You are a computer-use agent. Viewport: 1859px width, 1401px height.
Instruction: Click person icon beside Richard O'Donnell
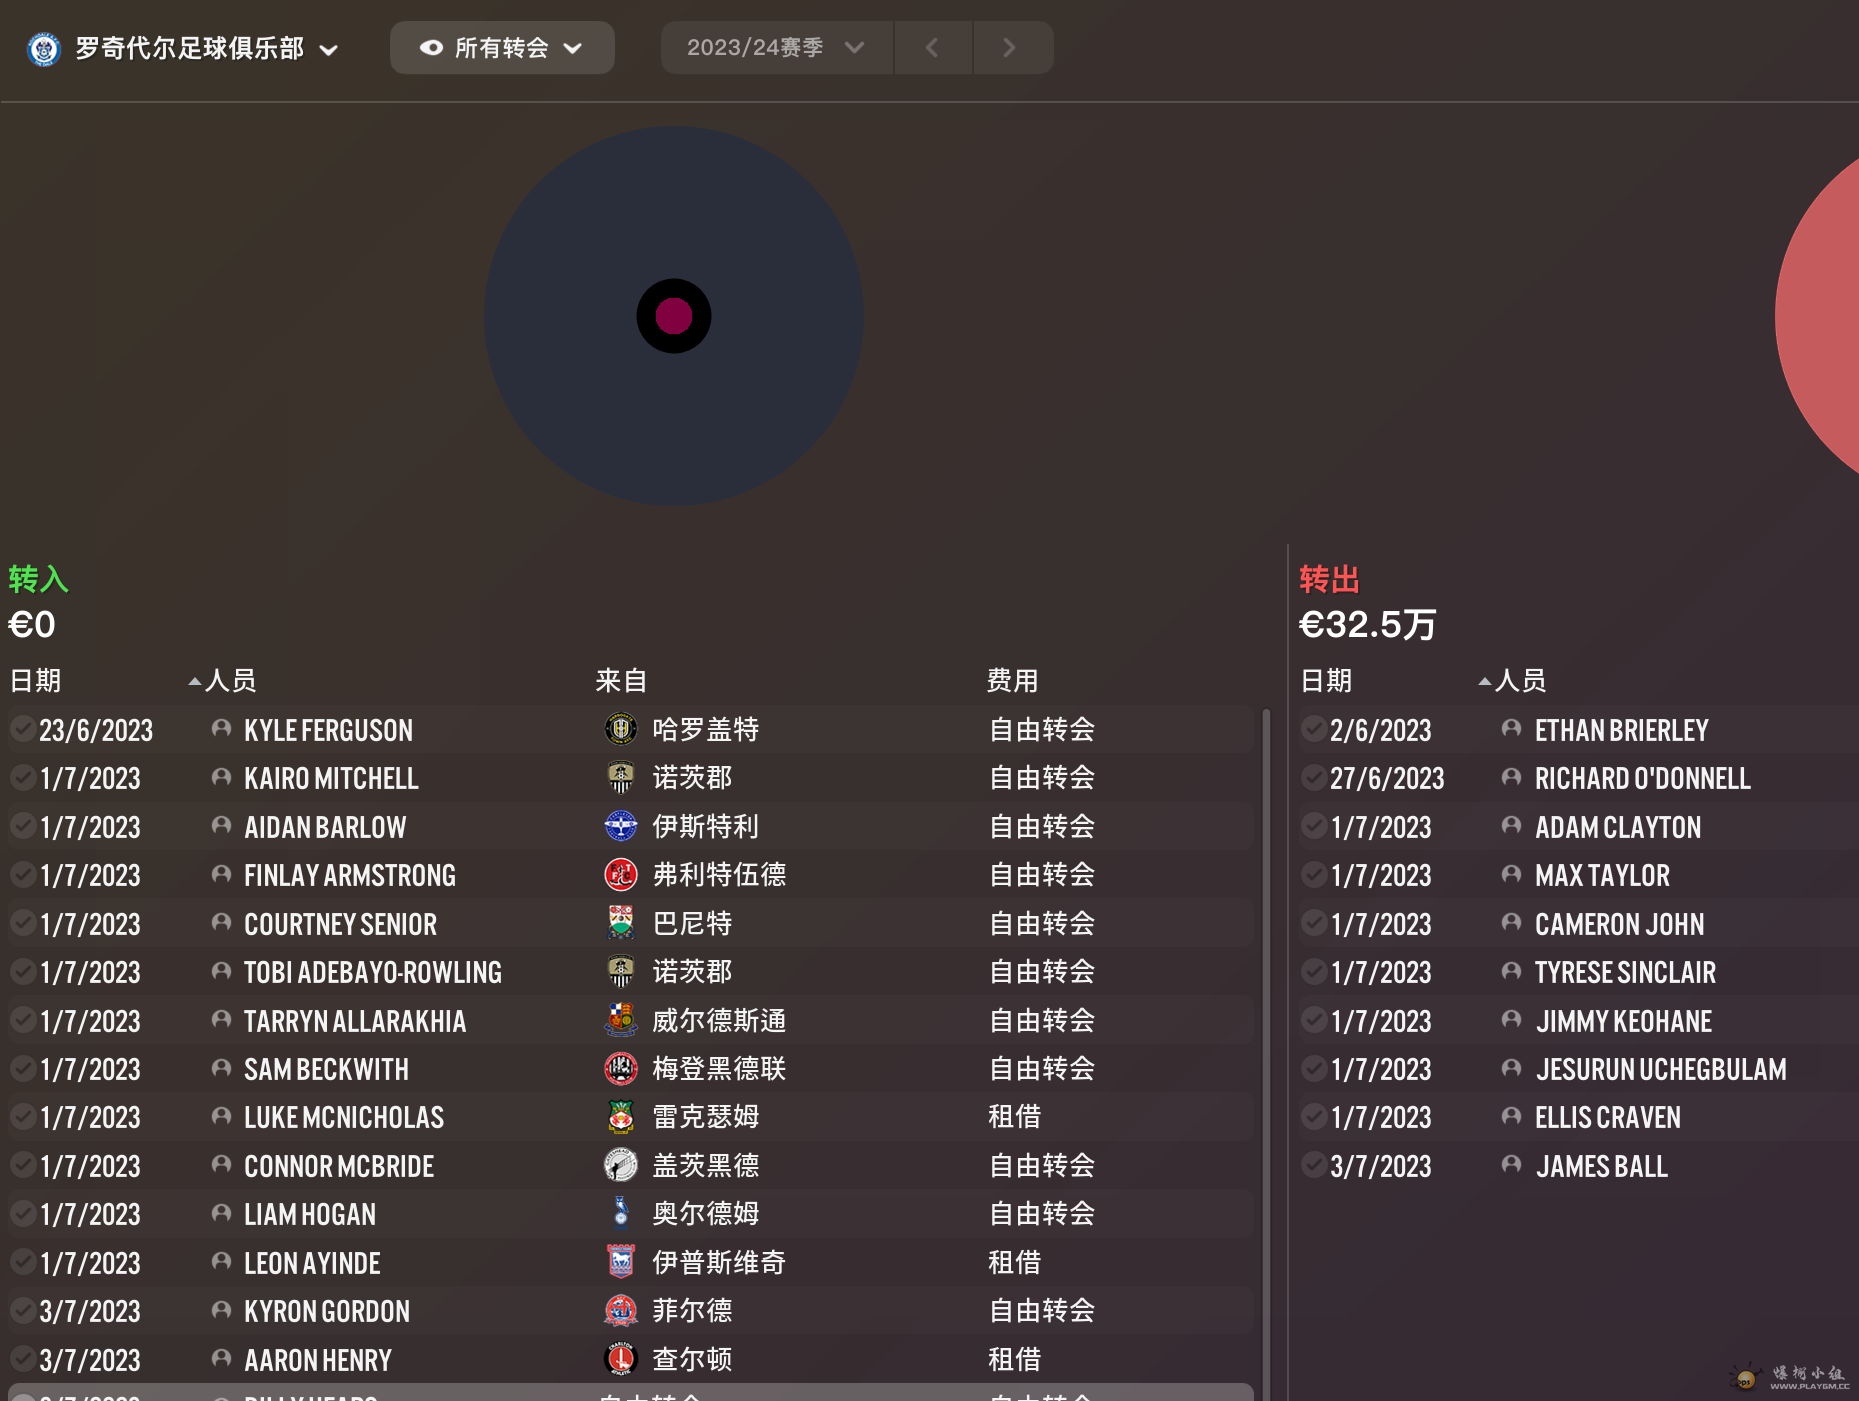coord(1511,777)
